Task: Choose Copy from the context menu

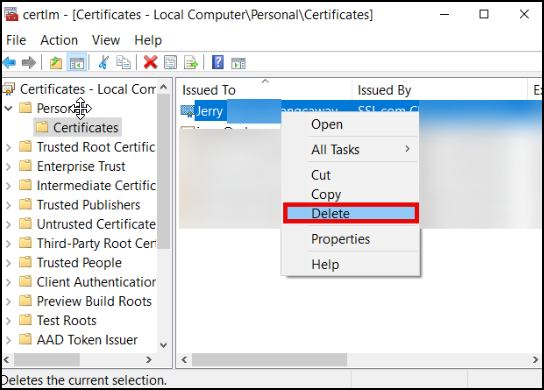Action: (x=350, y=194)
